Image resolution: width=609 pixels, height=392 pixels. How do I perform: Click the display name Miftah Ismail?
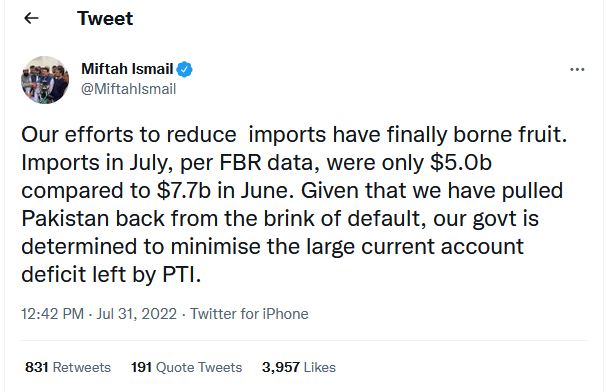click(127, 69)
